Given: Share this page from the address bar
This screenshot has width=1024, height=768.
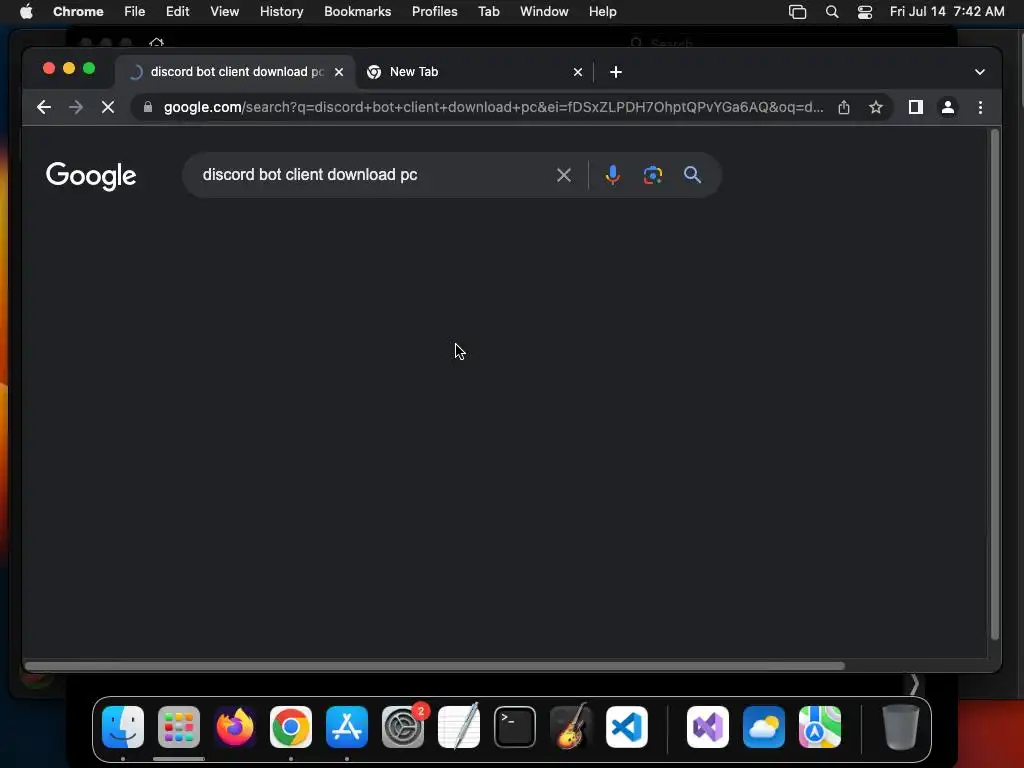Looking at the screenshot, I should [x=844, y=107].
